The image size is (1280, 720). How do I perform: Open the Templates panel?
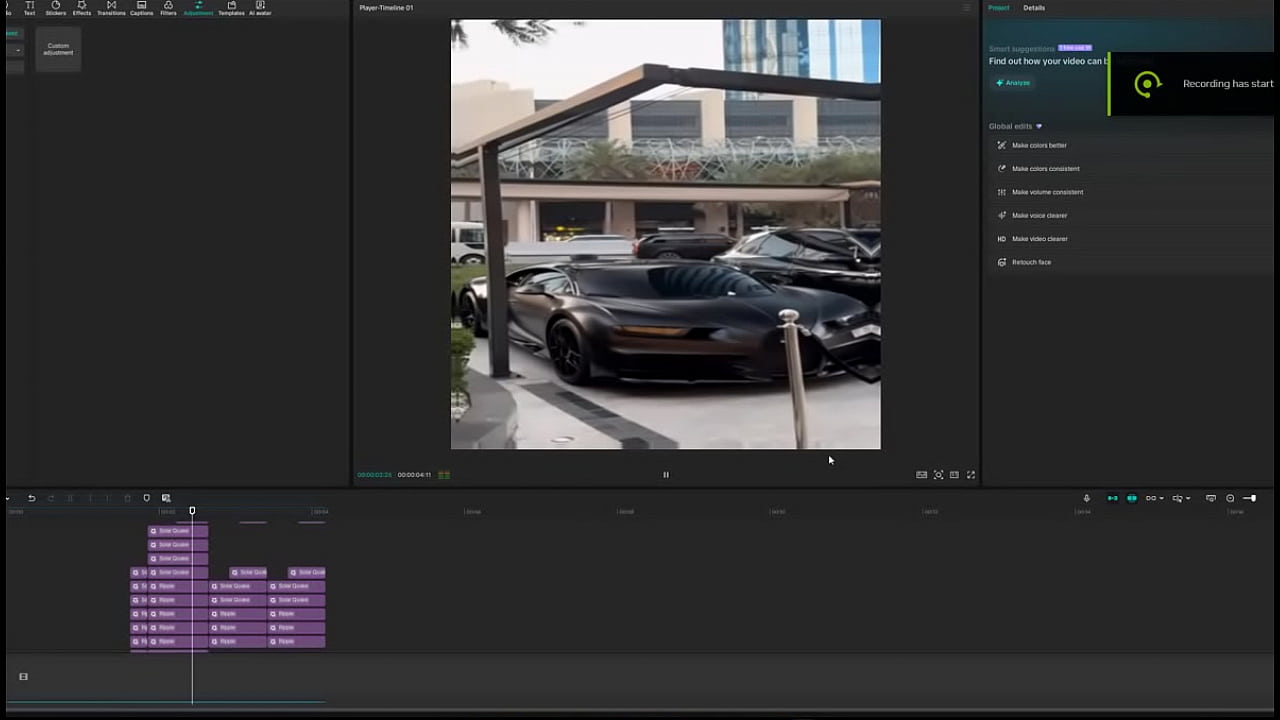pyautogui.click(x=230, y=8)
